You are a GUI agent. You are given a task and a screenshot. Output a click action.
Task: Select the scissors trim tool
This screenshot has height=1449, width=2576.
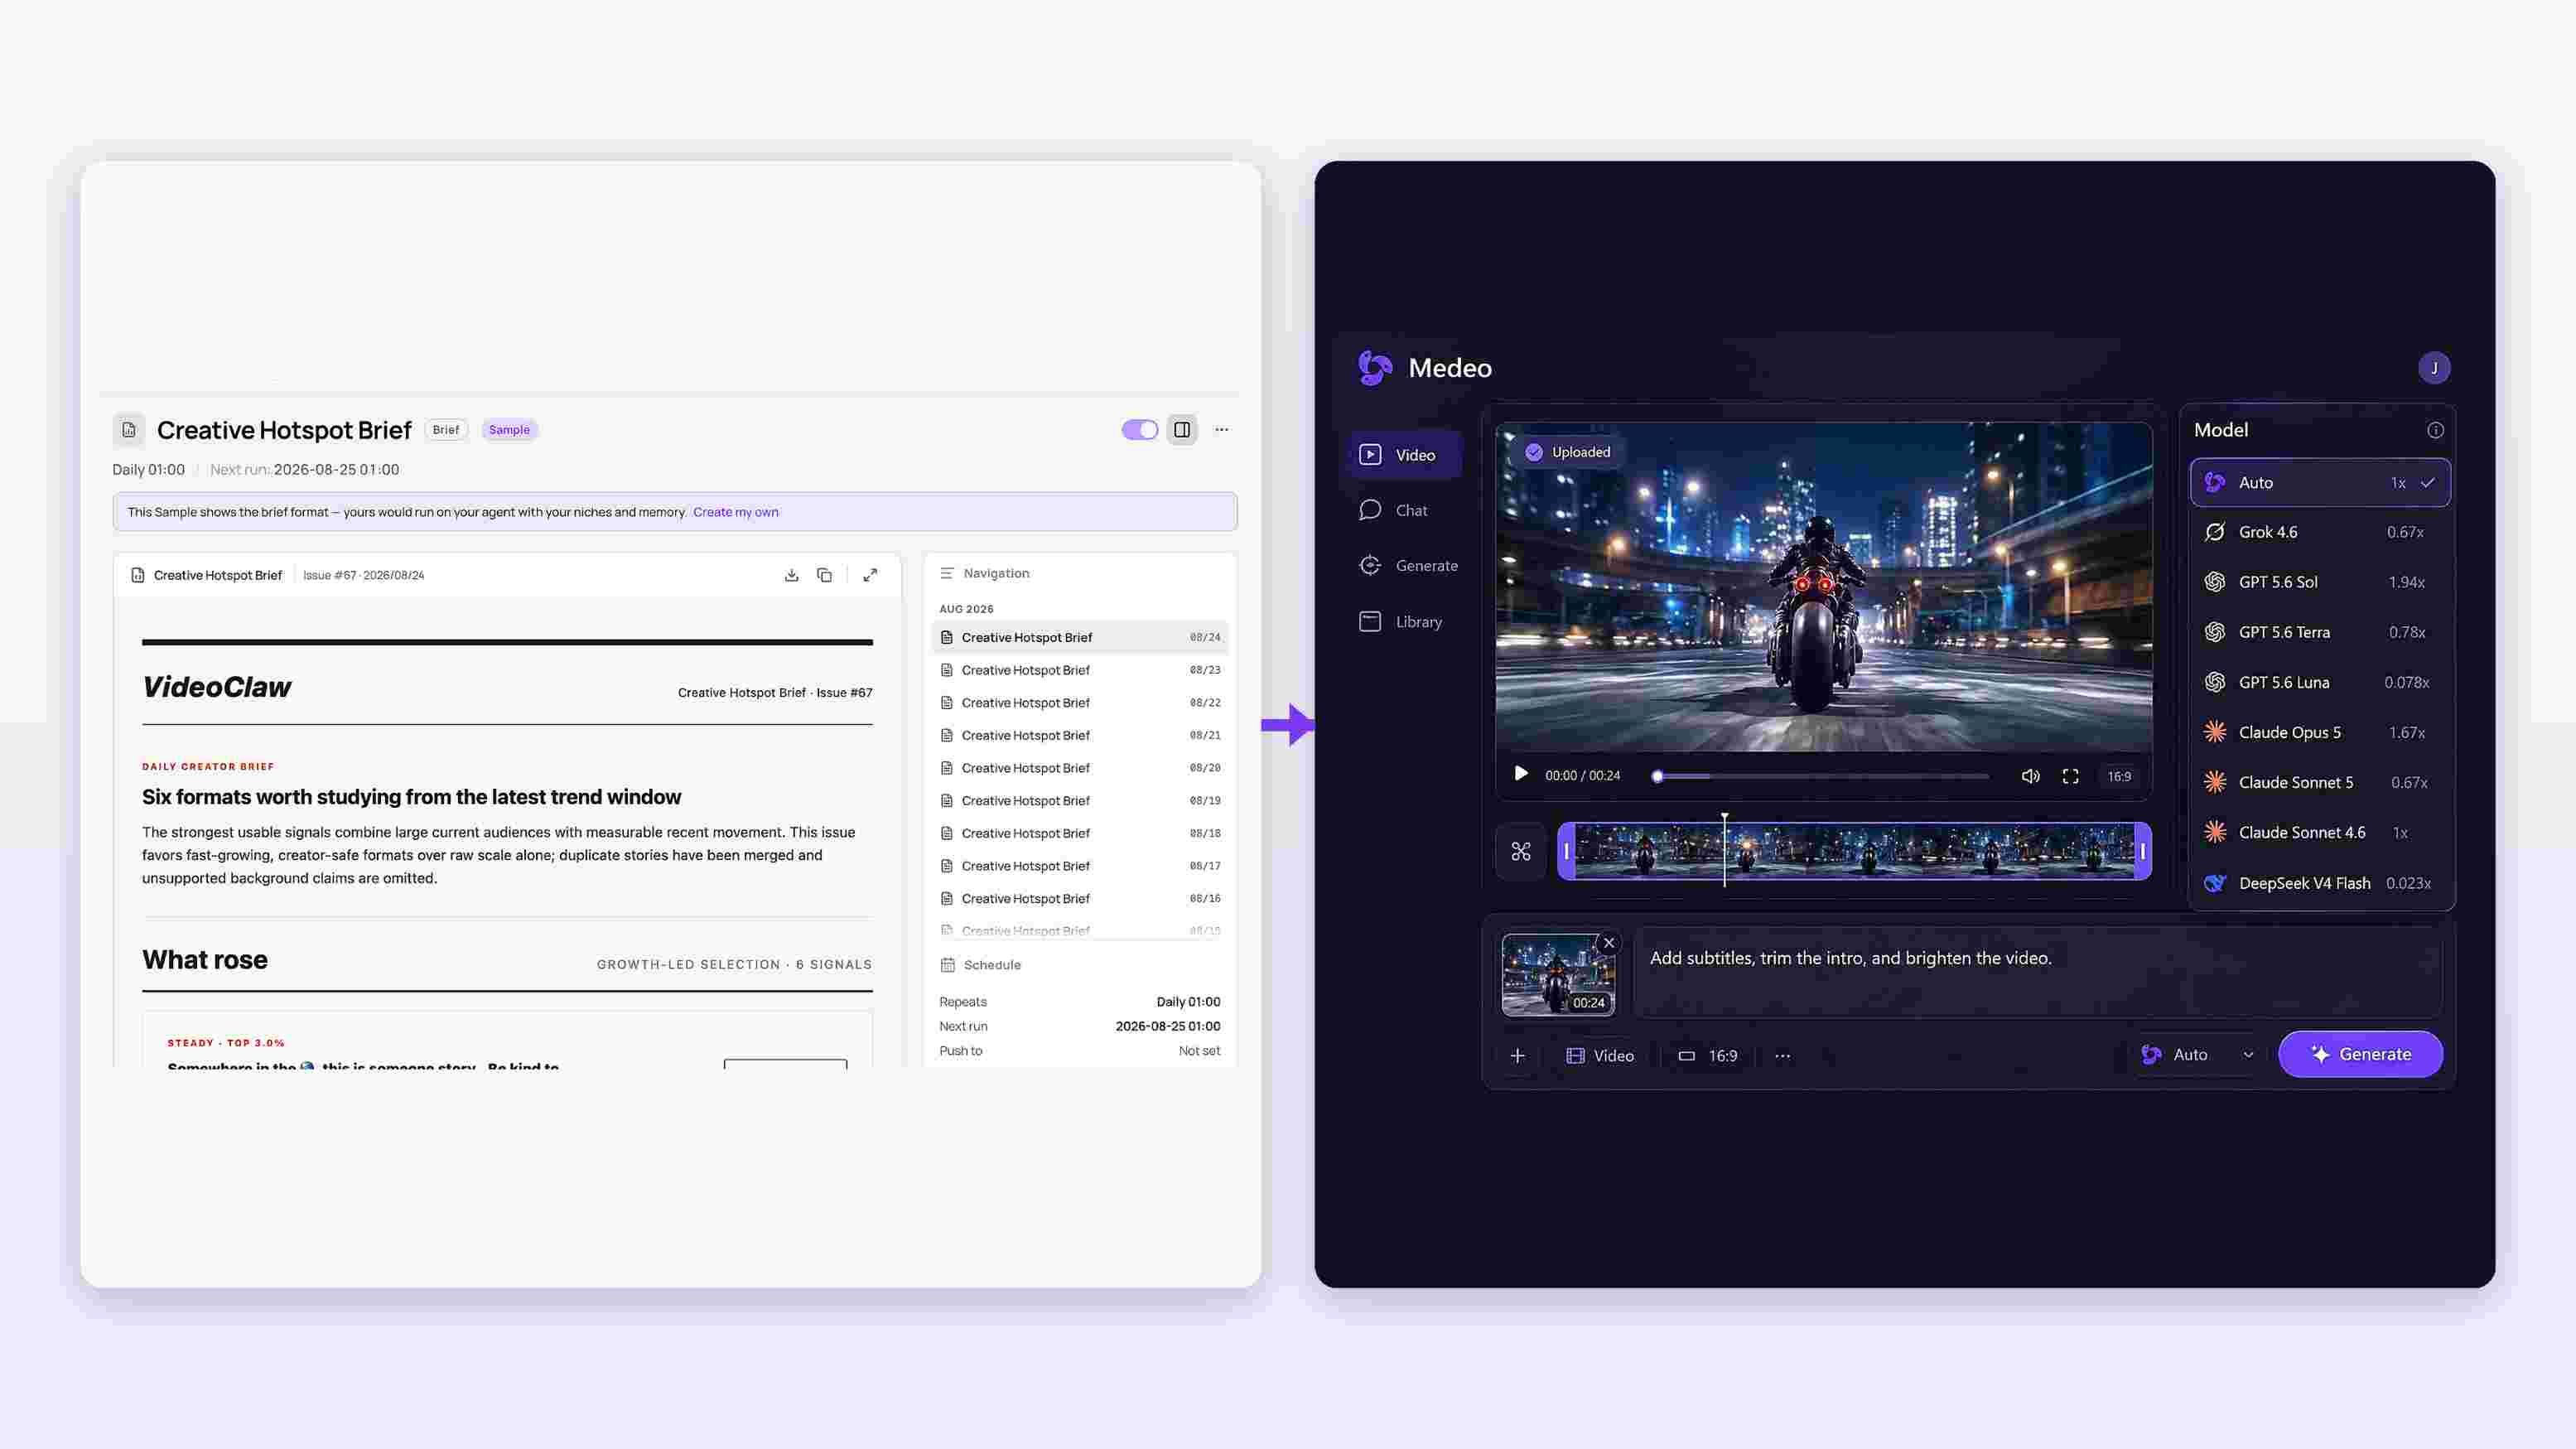click(x=1521, y=851)
